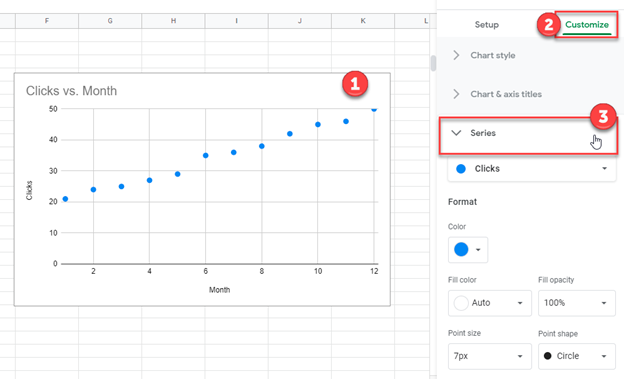The width and height of the screenshot is (624, 379).
Task: Open the Clicks series dropdown
Action: click(532, 169)
